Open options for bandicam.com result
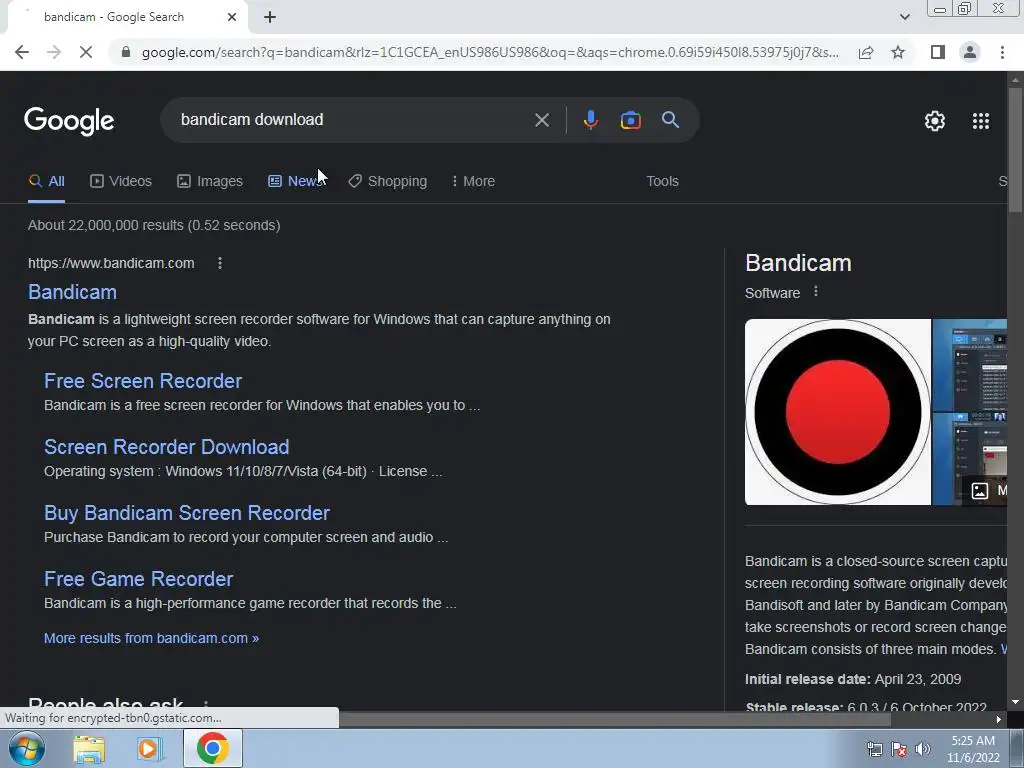Screen dimensions: 1024x768 click(x=220, y=263)
